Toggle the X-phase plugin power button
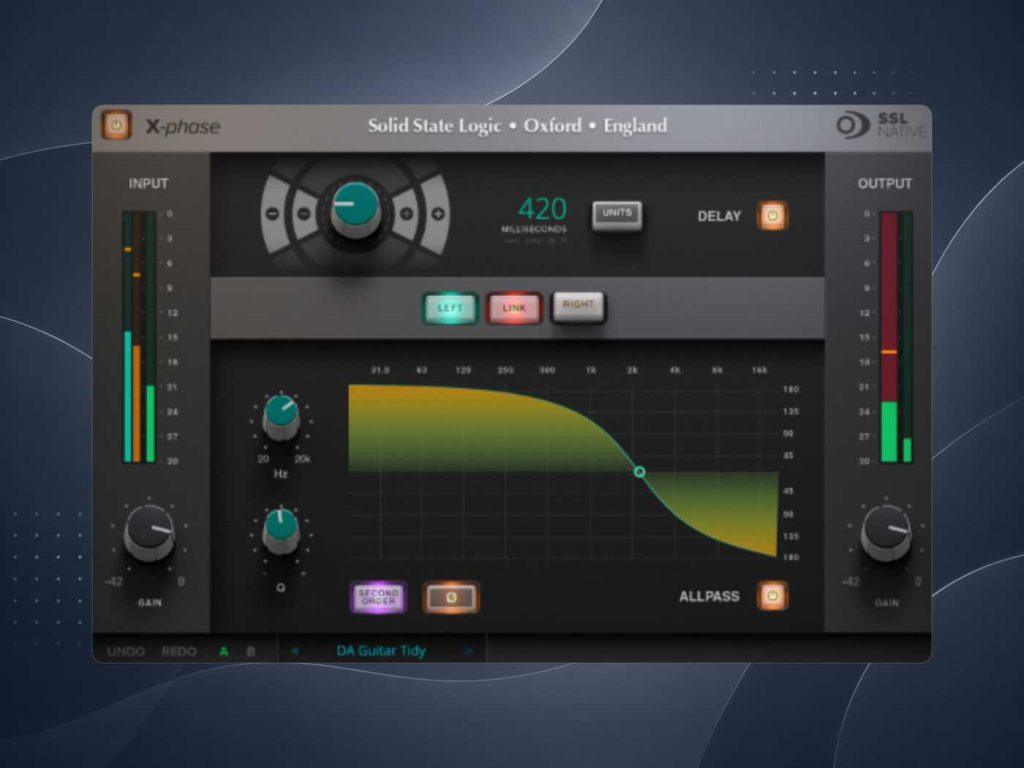Viewport: 1024px width, 768px height. 116,125
